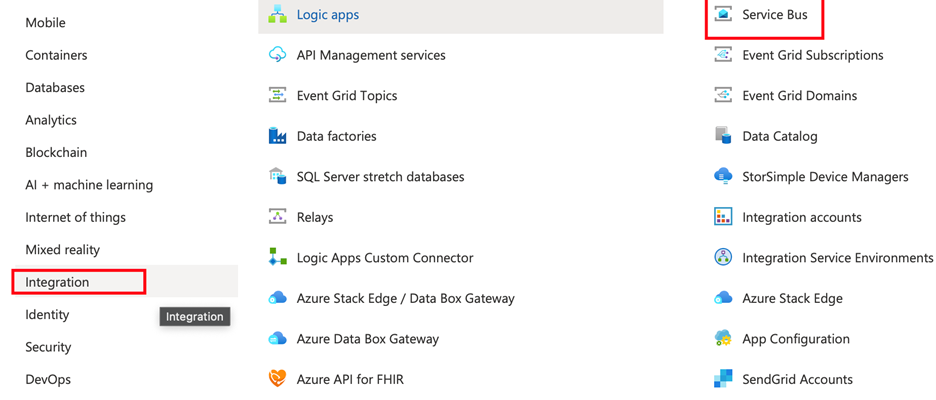Viewport: 936px width, 400px height.
Task: Open the Analytics category
Action: coord(51,120)
